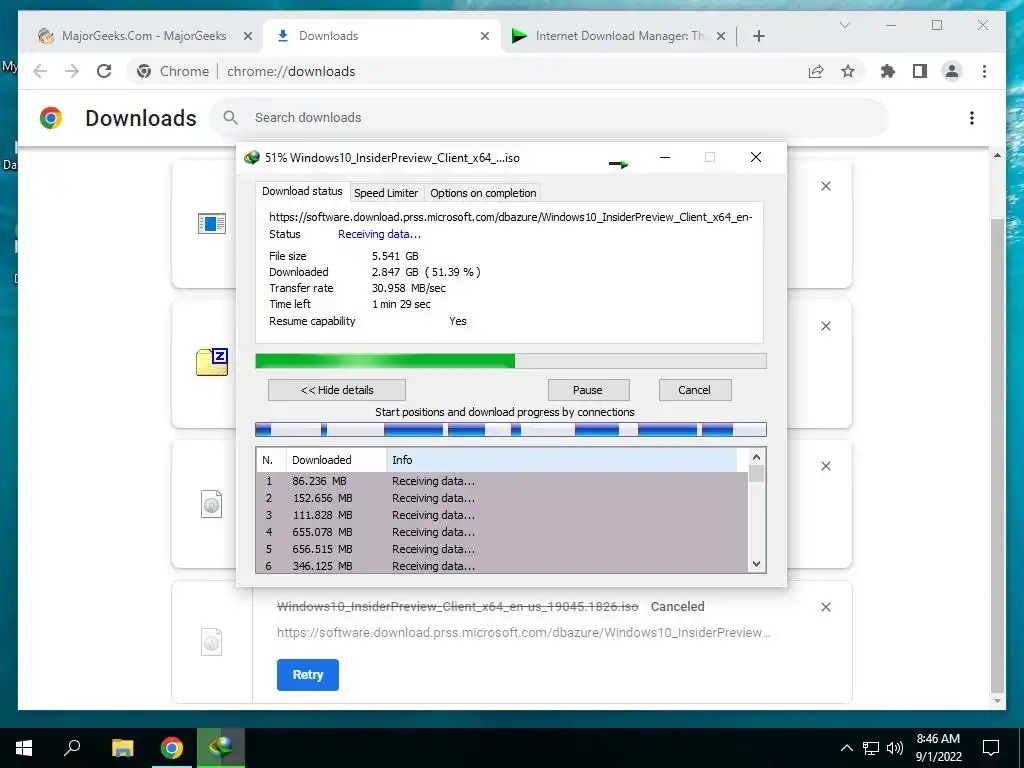Screen dimensions: 1024x768
Task: Click the connections segment progress bar
Action: tap(511, 429)
